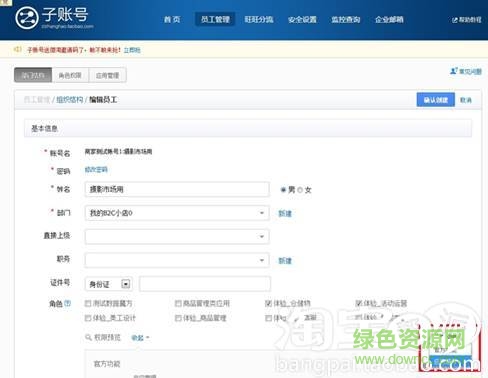Toggle the 体验_仓储物 checkbox
Viewport: 488px width, 378px height.
coord(268,303)
